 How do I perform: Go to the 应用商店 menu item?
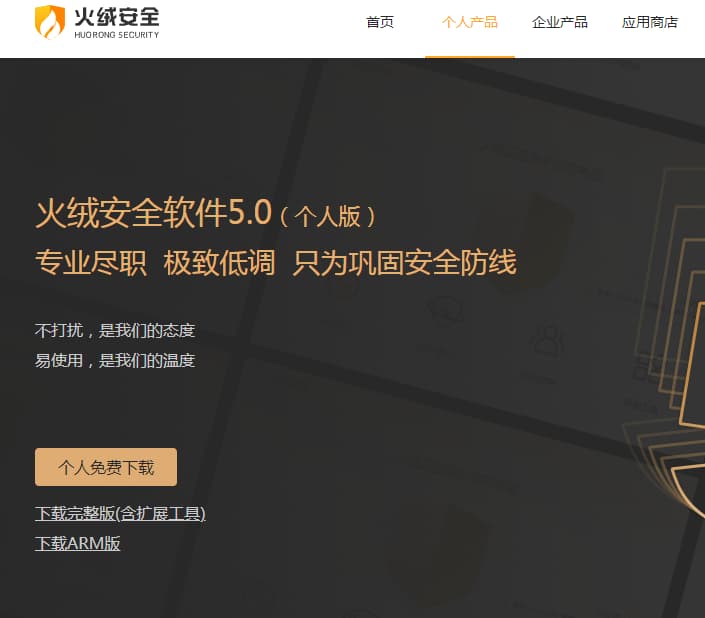coord(650,22)
